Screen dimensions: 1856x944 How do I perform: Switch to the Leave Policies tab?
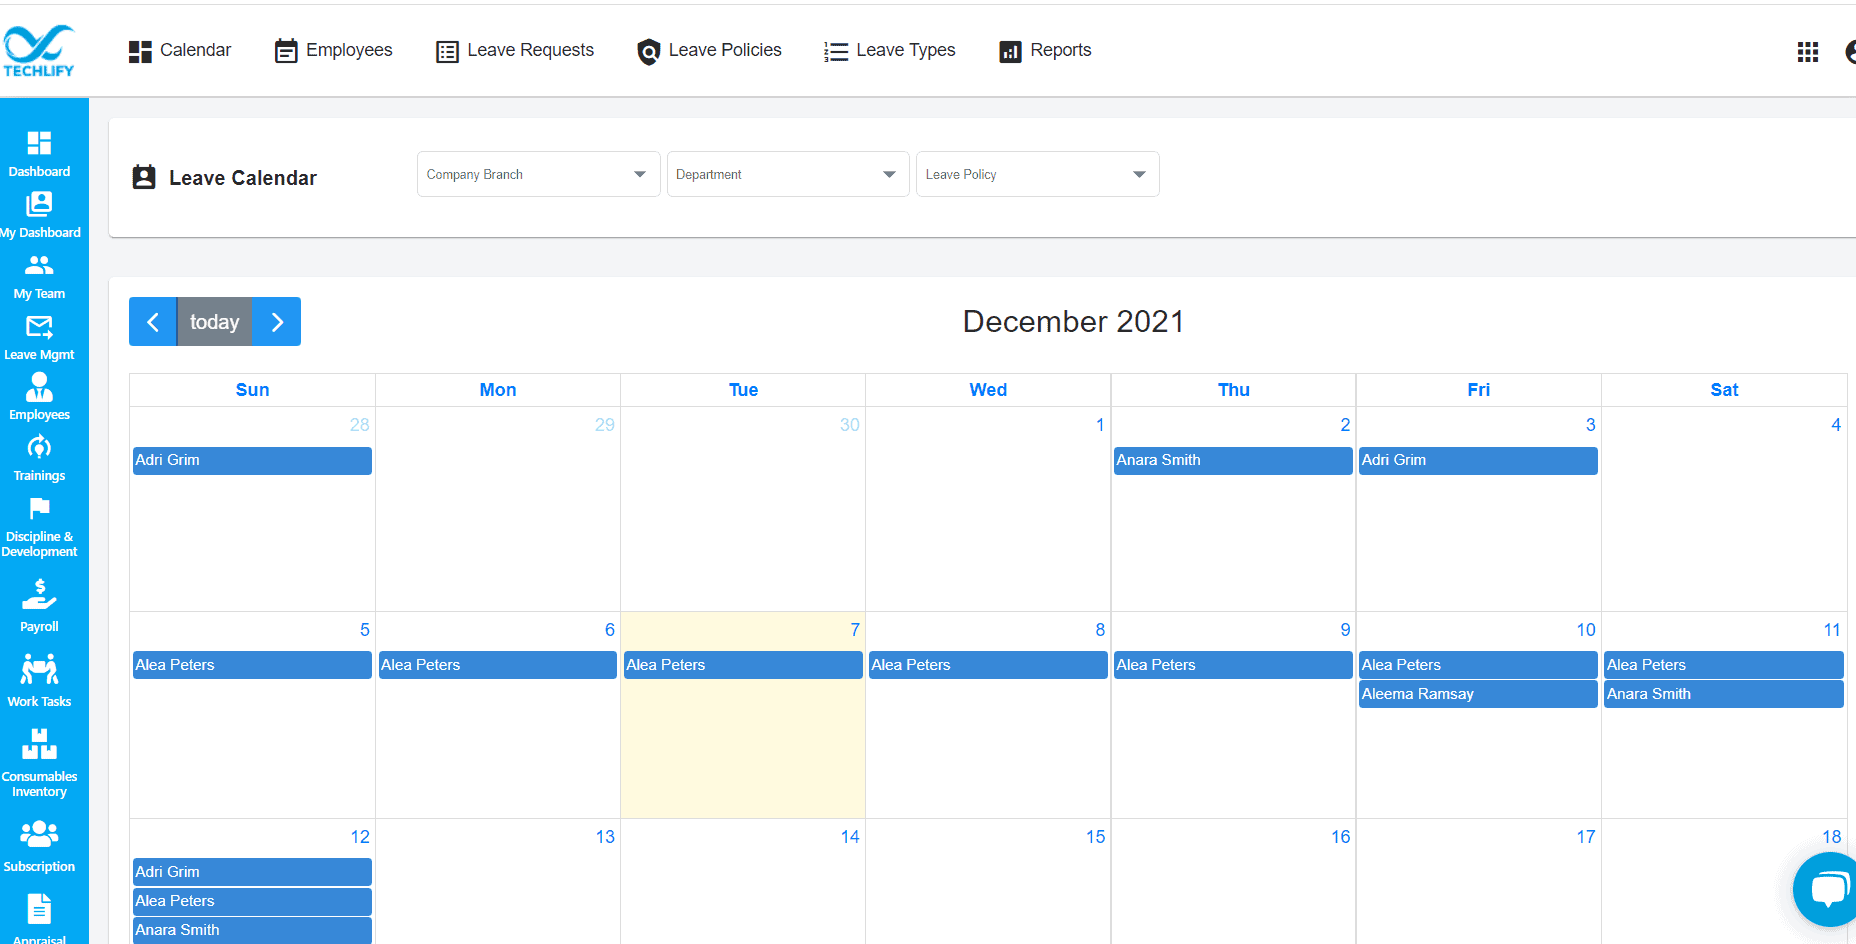(x=709, y=50)
